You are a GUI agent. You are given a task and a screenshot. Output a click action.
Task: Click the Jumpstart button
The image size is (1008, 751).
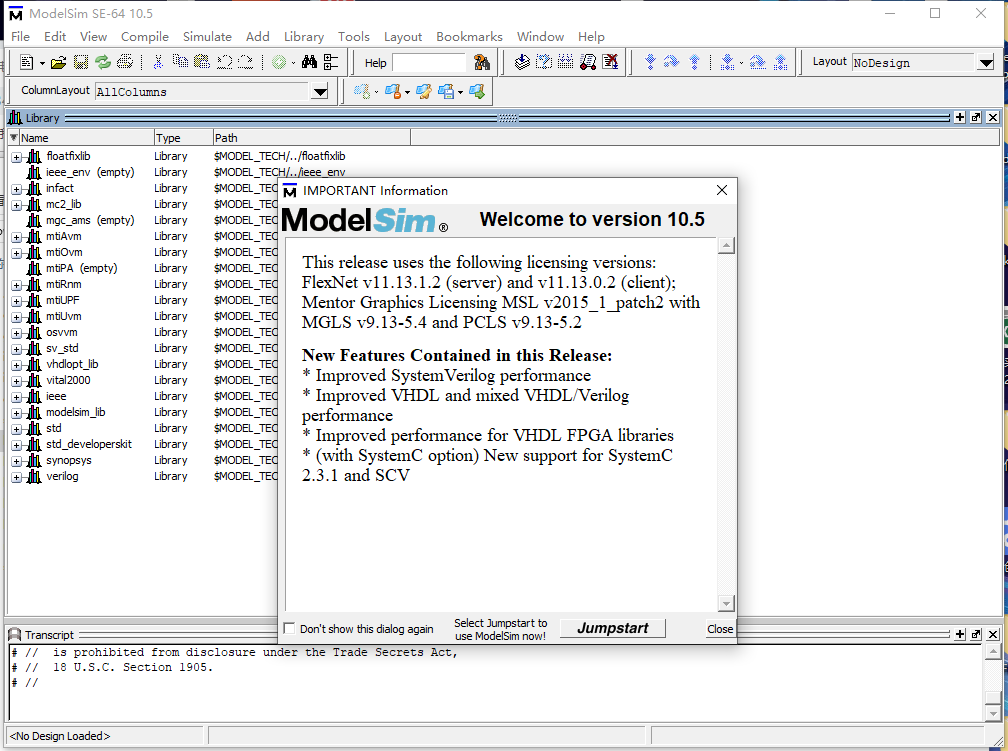[x=612, y=628]
